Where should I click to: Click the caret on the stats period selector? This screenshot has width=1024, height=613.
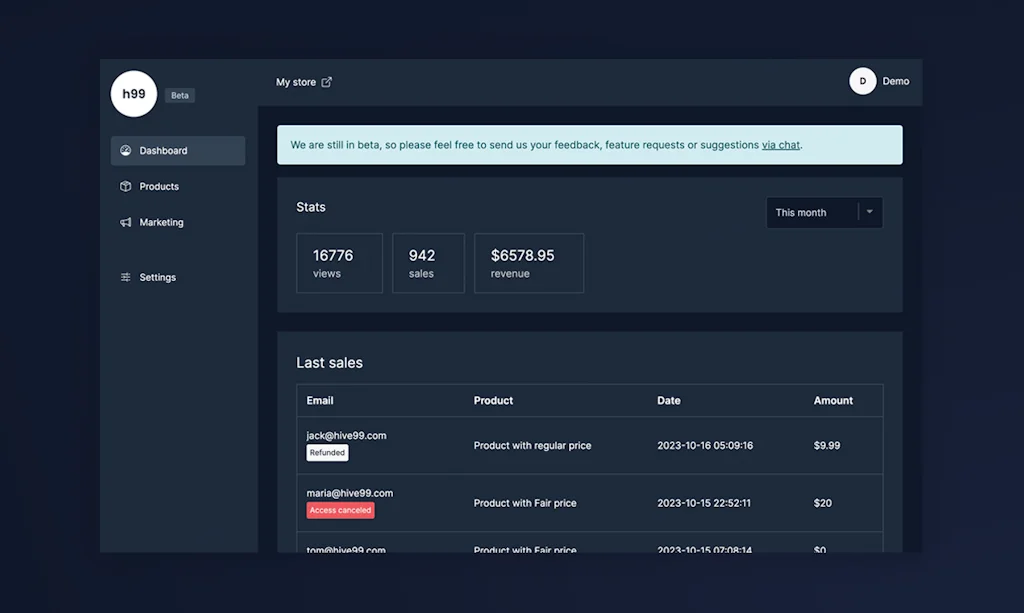868,212
